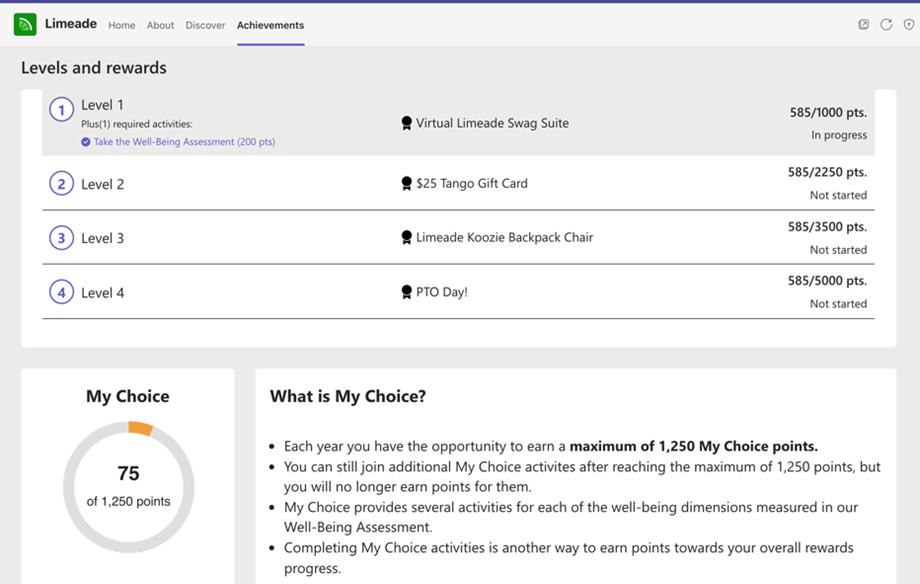
Task: Click the orange segment of progress ring
Action: pos(141,428)
